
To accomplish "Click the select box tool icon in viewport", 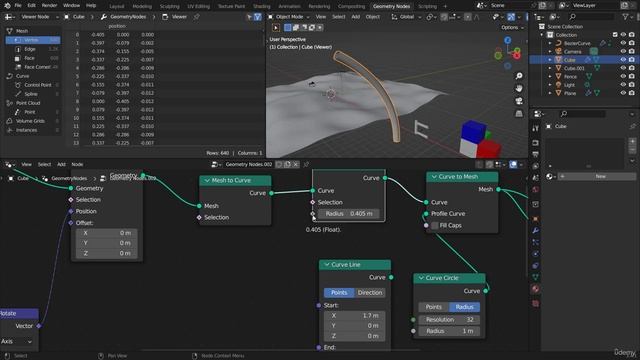I will pyautogui.click(x=287, y=27).
